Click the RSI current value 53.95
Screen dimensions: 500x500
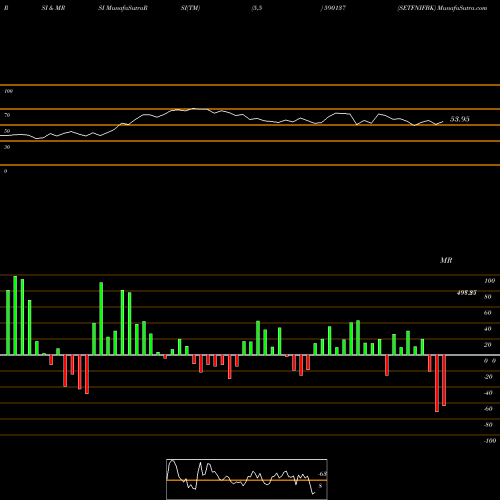(460, 119)
